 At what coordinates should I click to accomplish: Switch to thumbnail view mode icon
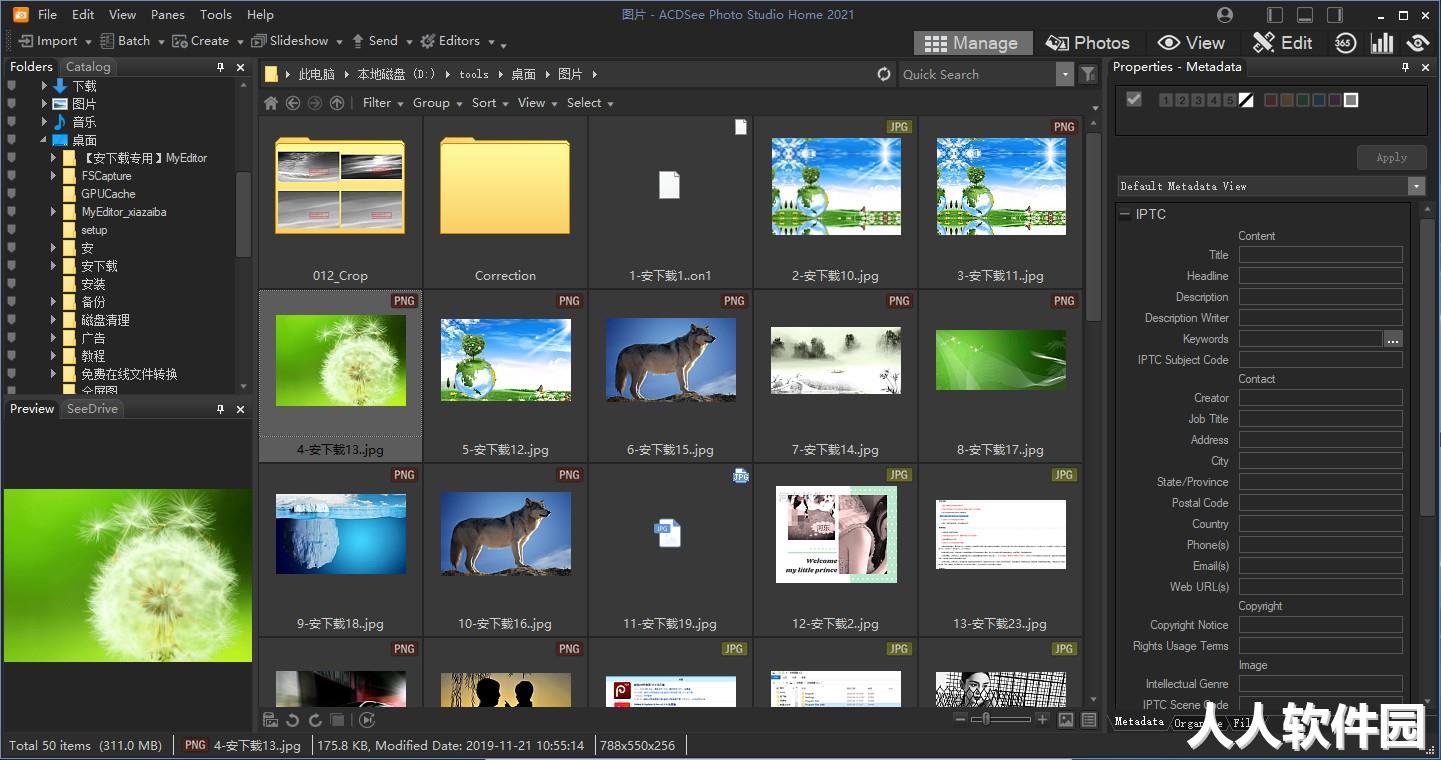tap(1066, 720)
